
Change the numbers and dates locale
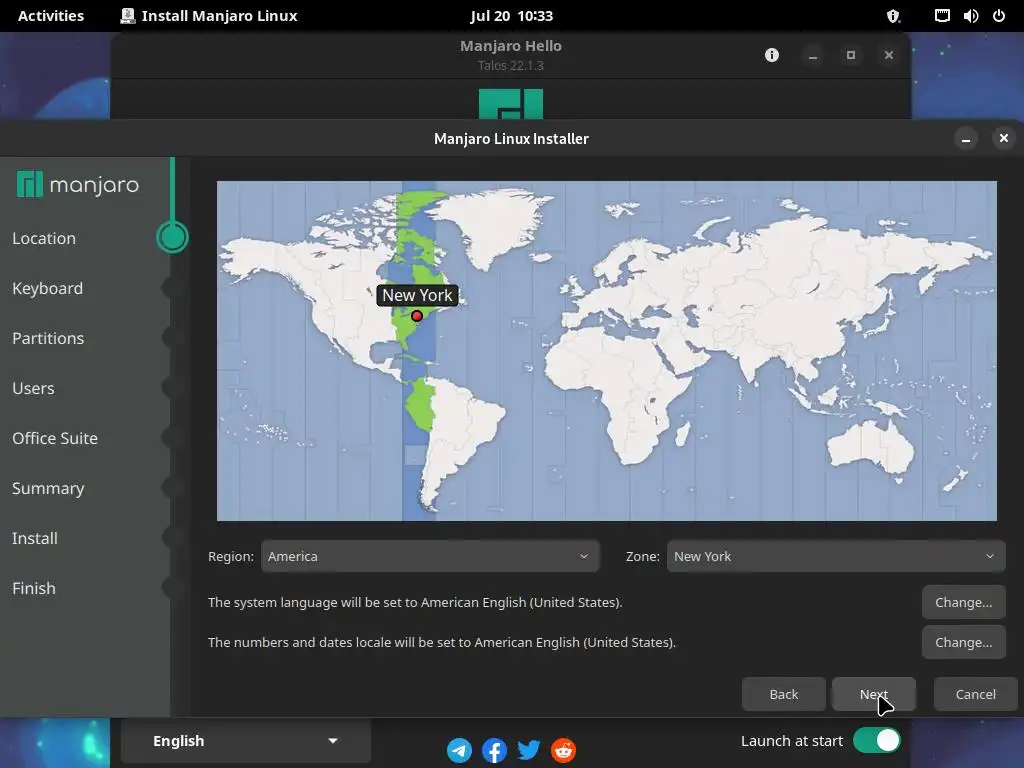coord(963,642)
